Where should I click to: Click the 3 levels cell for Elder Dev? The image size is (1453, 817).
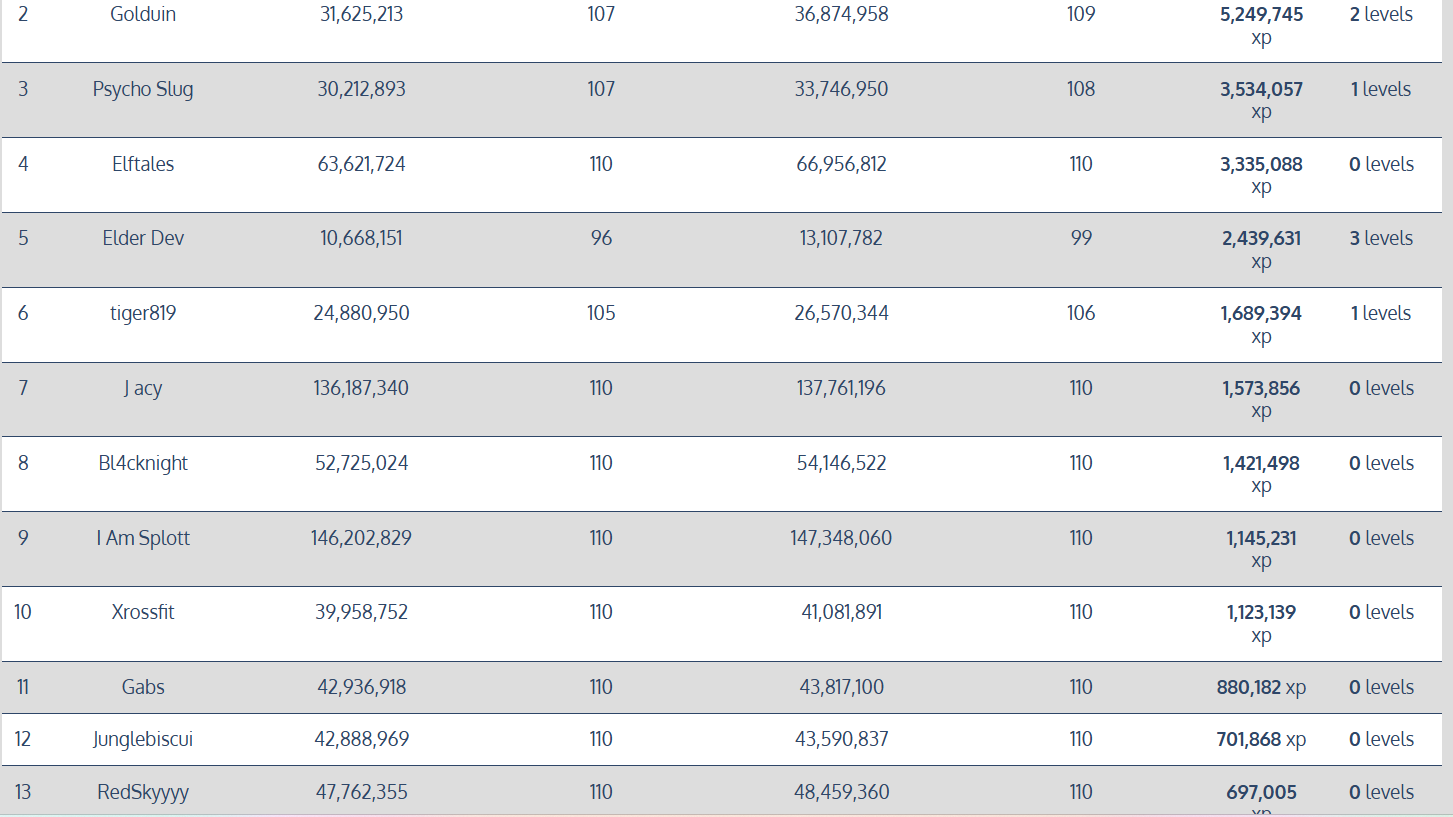1380,238
